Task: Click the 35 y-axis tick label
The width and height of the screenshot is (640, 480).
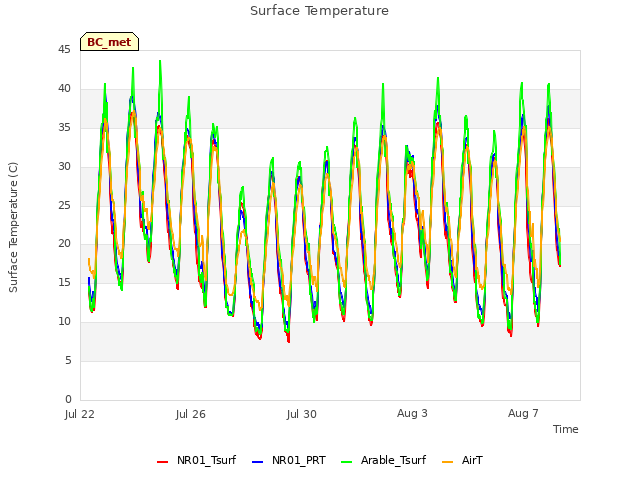Action: (64, 127)
